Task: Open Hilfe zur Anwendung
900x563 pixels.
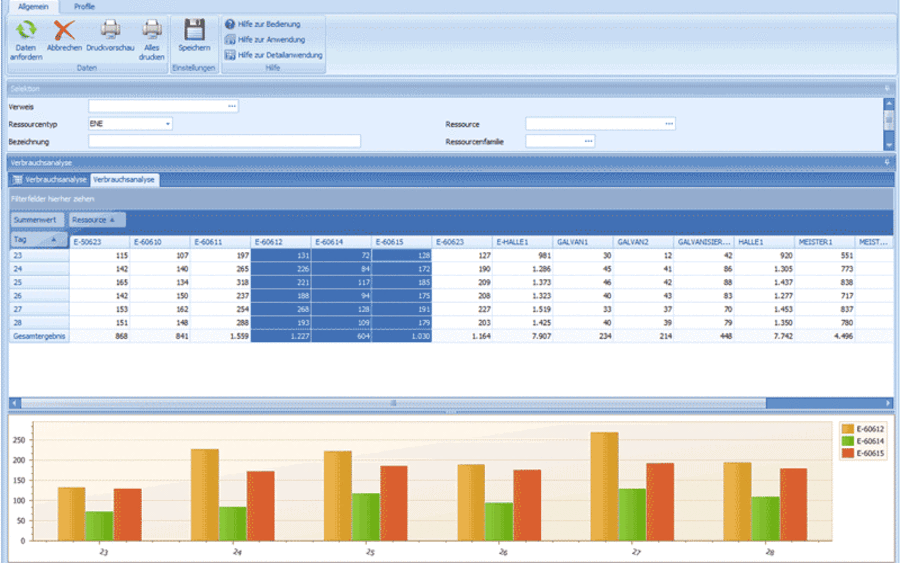Action: pos(265,40)
